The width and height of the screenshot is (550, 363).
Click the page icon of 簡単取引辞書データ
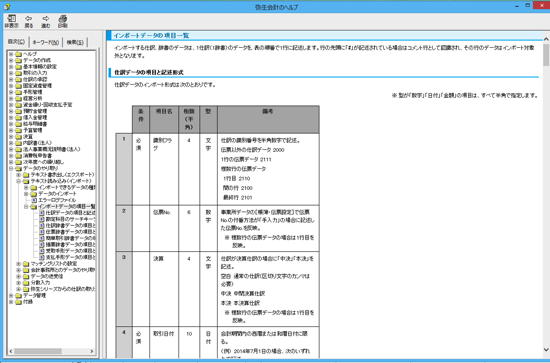pyautogui.click(x=41, y=238)
